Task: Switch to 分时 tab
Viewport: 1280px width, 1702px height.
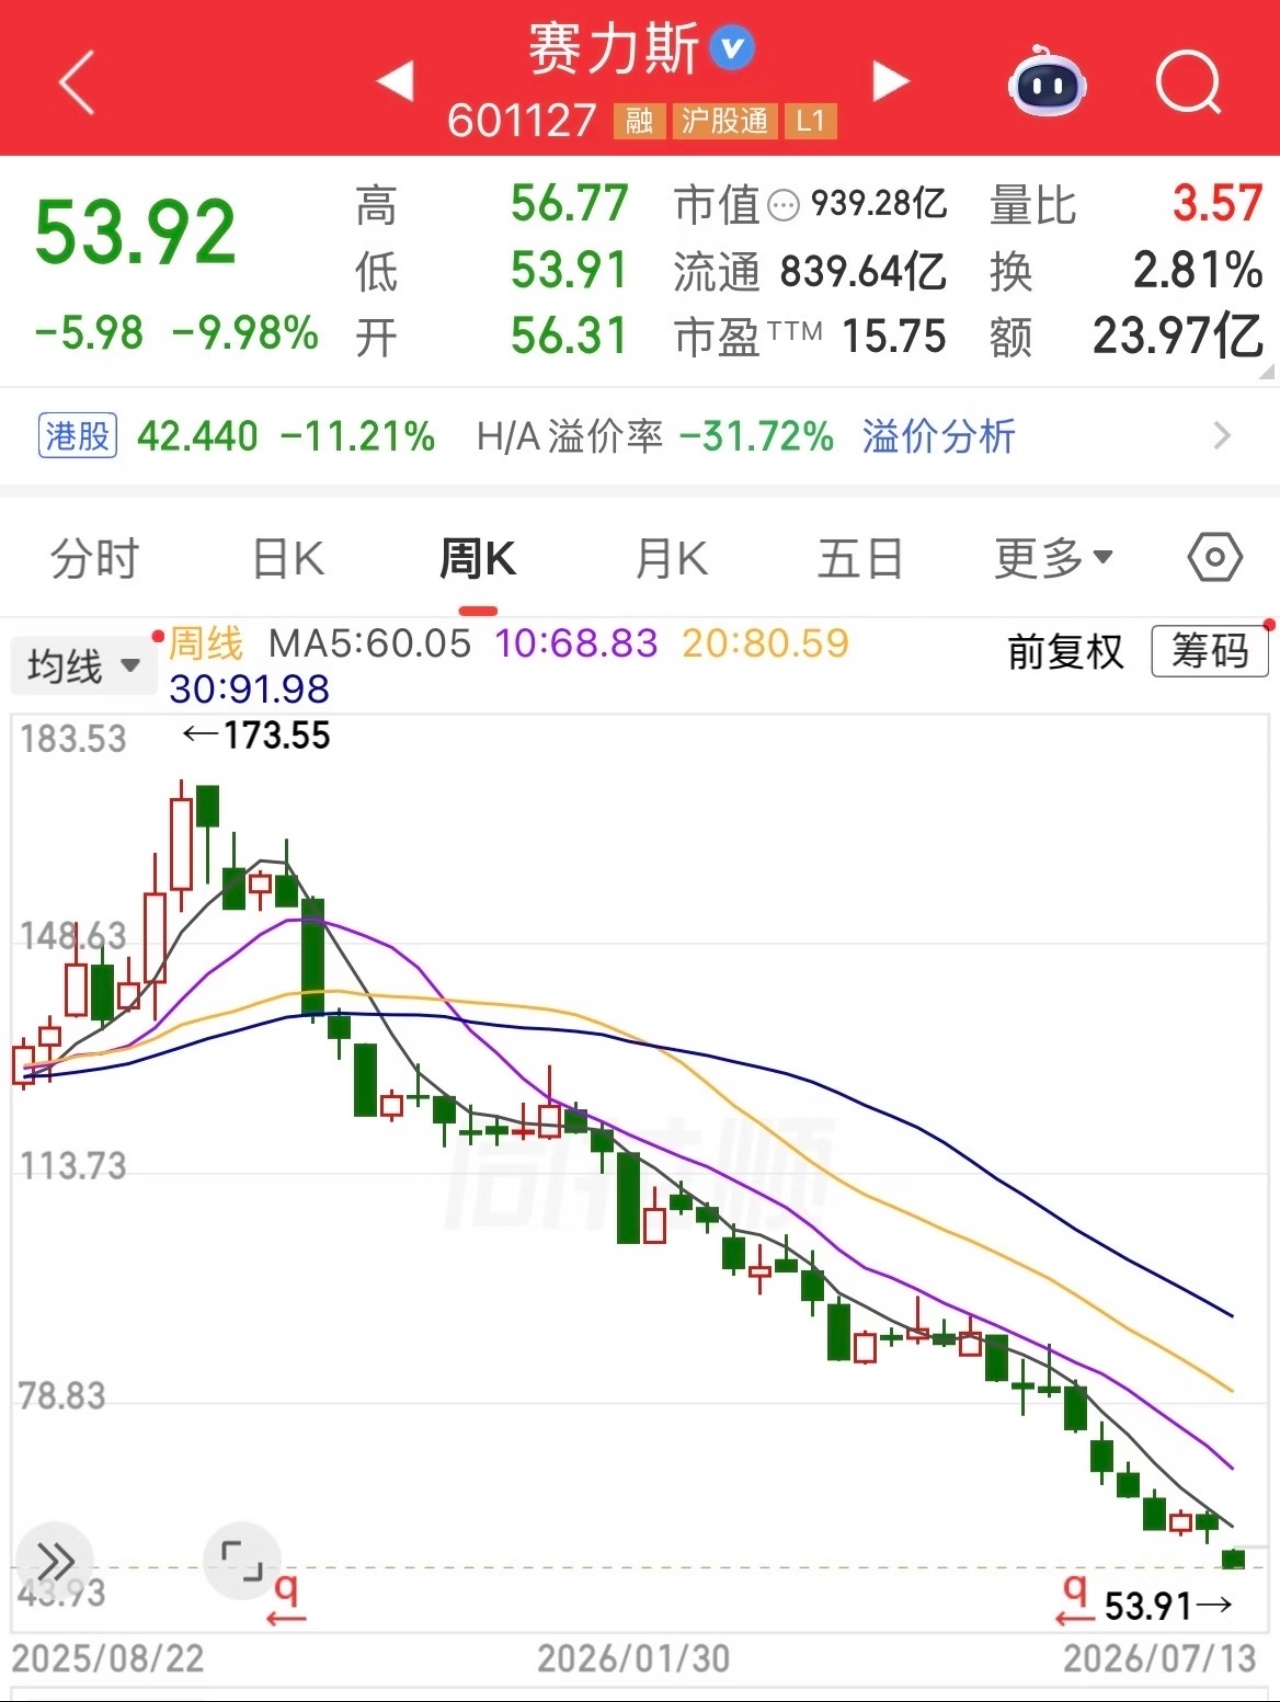Action: [95, 557]
